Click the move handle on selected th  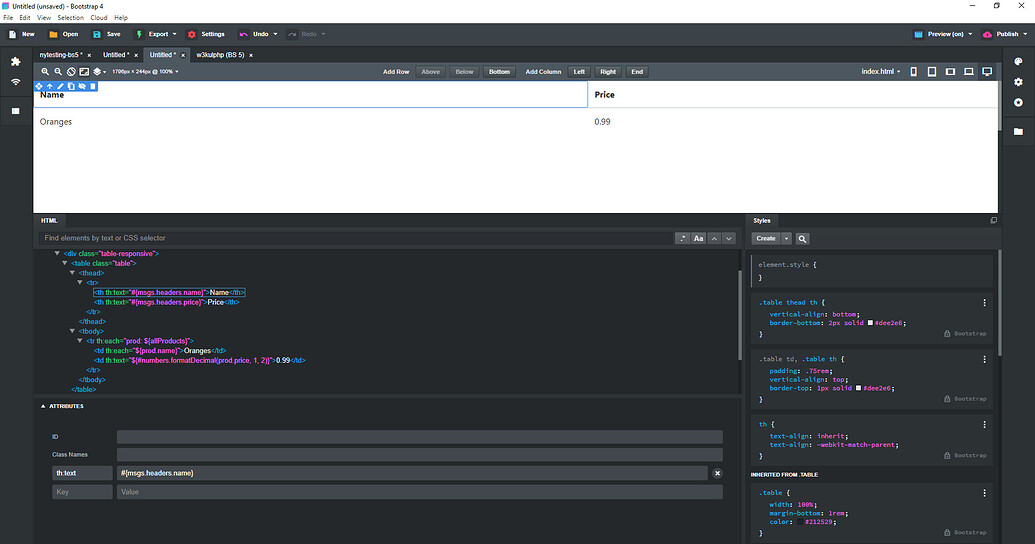(x=39, y=86)
